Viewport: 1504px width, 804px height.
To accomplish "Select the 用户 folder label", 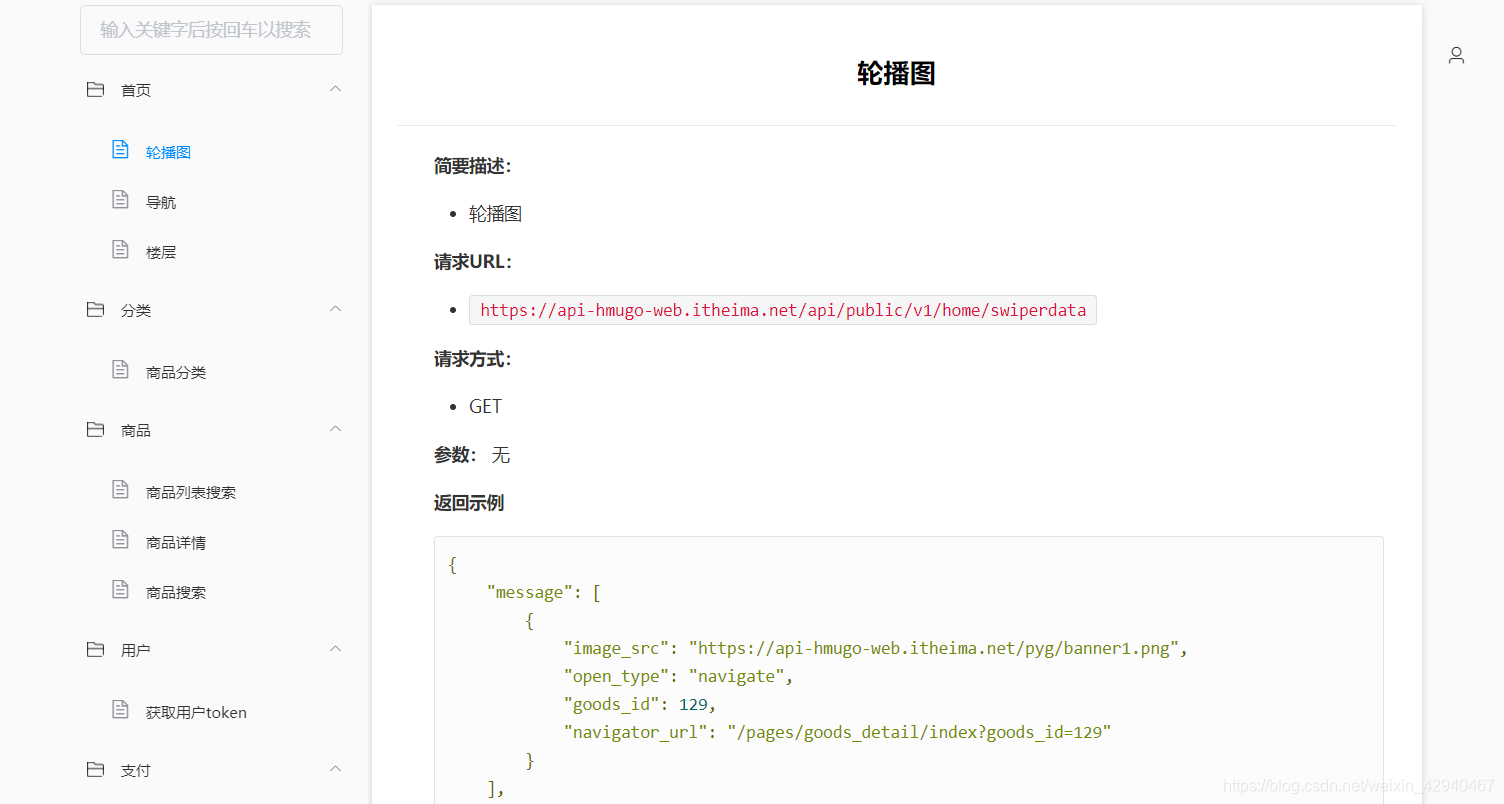I will 136,650.
